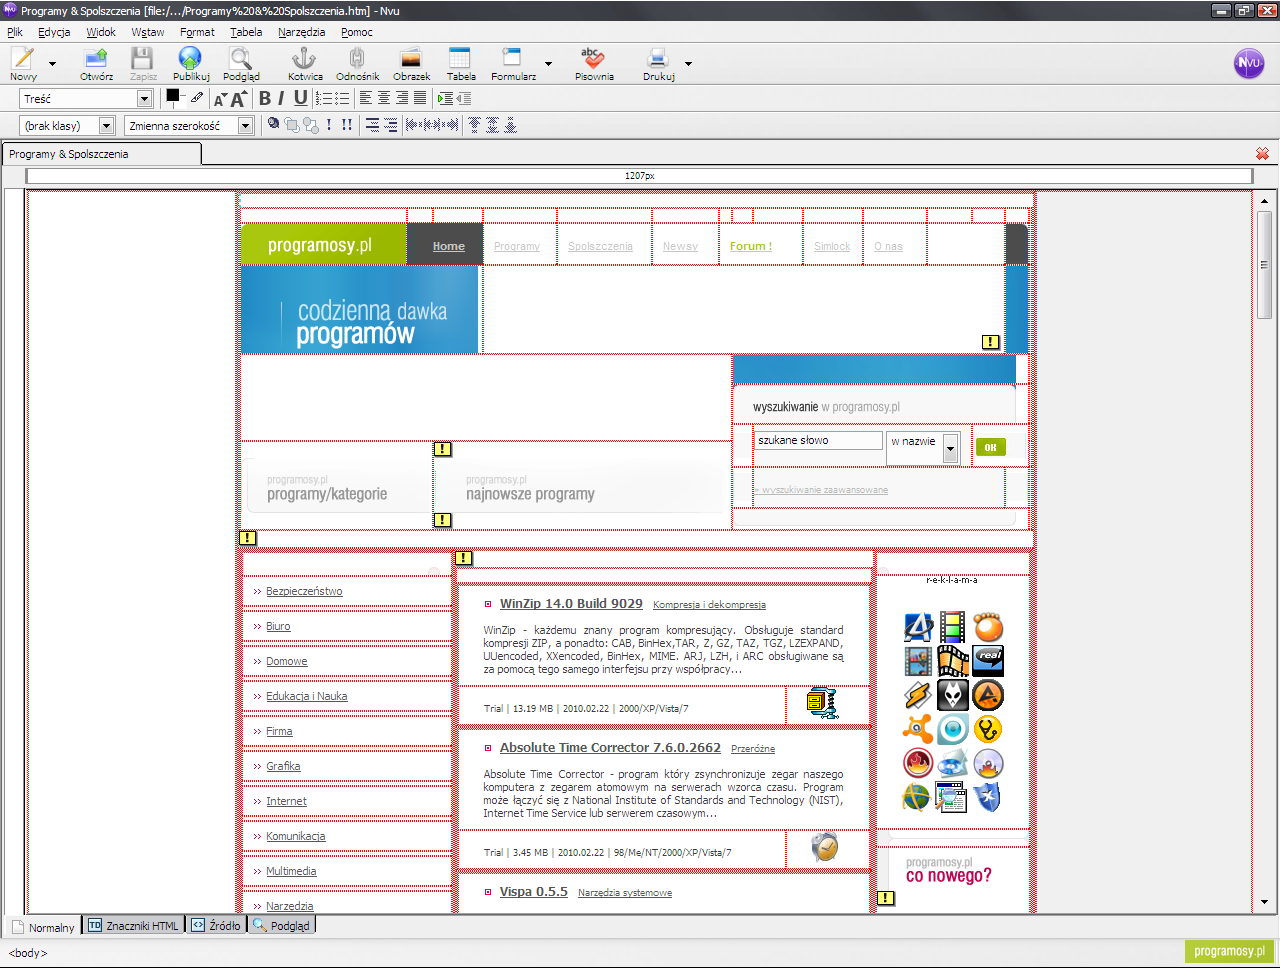Click the double exclamation strong emphasis icon

coord(346,125)
